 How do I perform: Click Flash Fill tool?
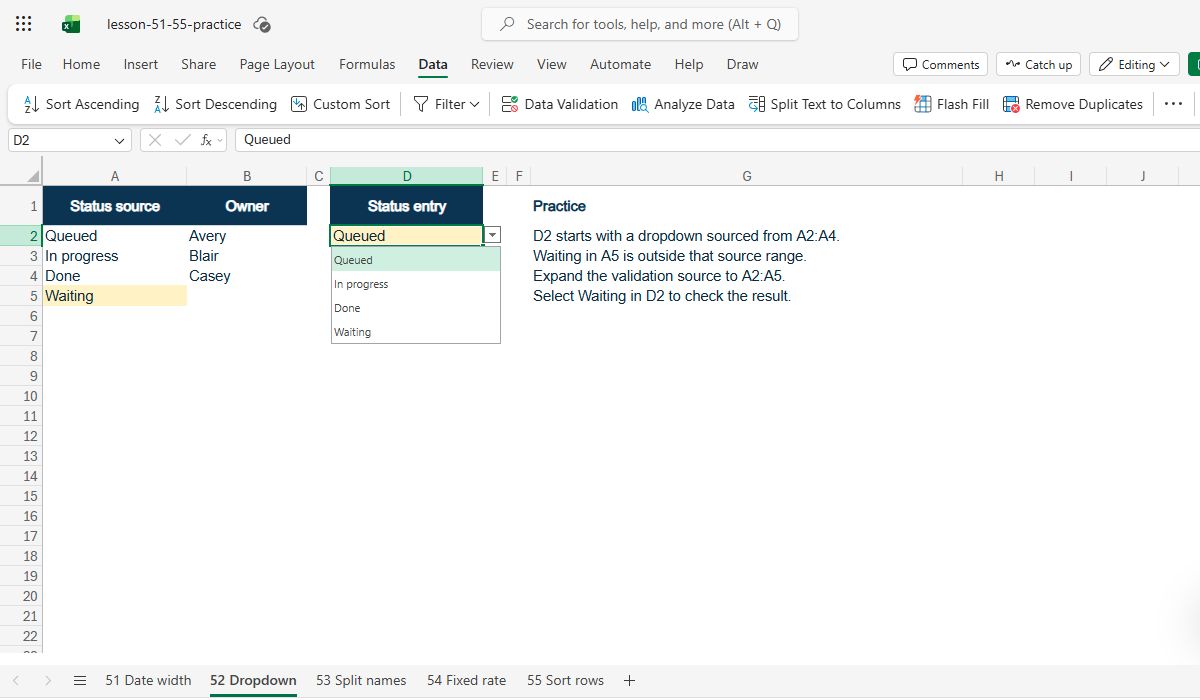pos(951,104)
